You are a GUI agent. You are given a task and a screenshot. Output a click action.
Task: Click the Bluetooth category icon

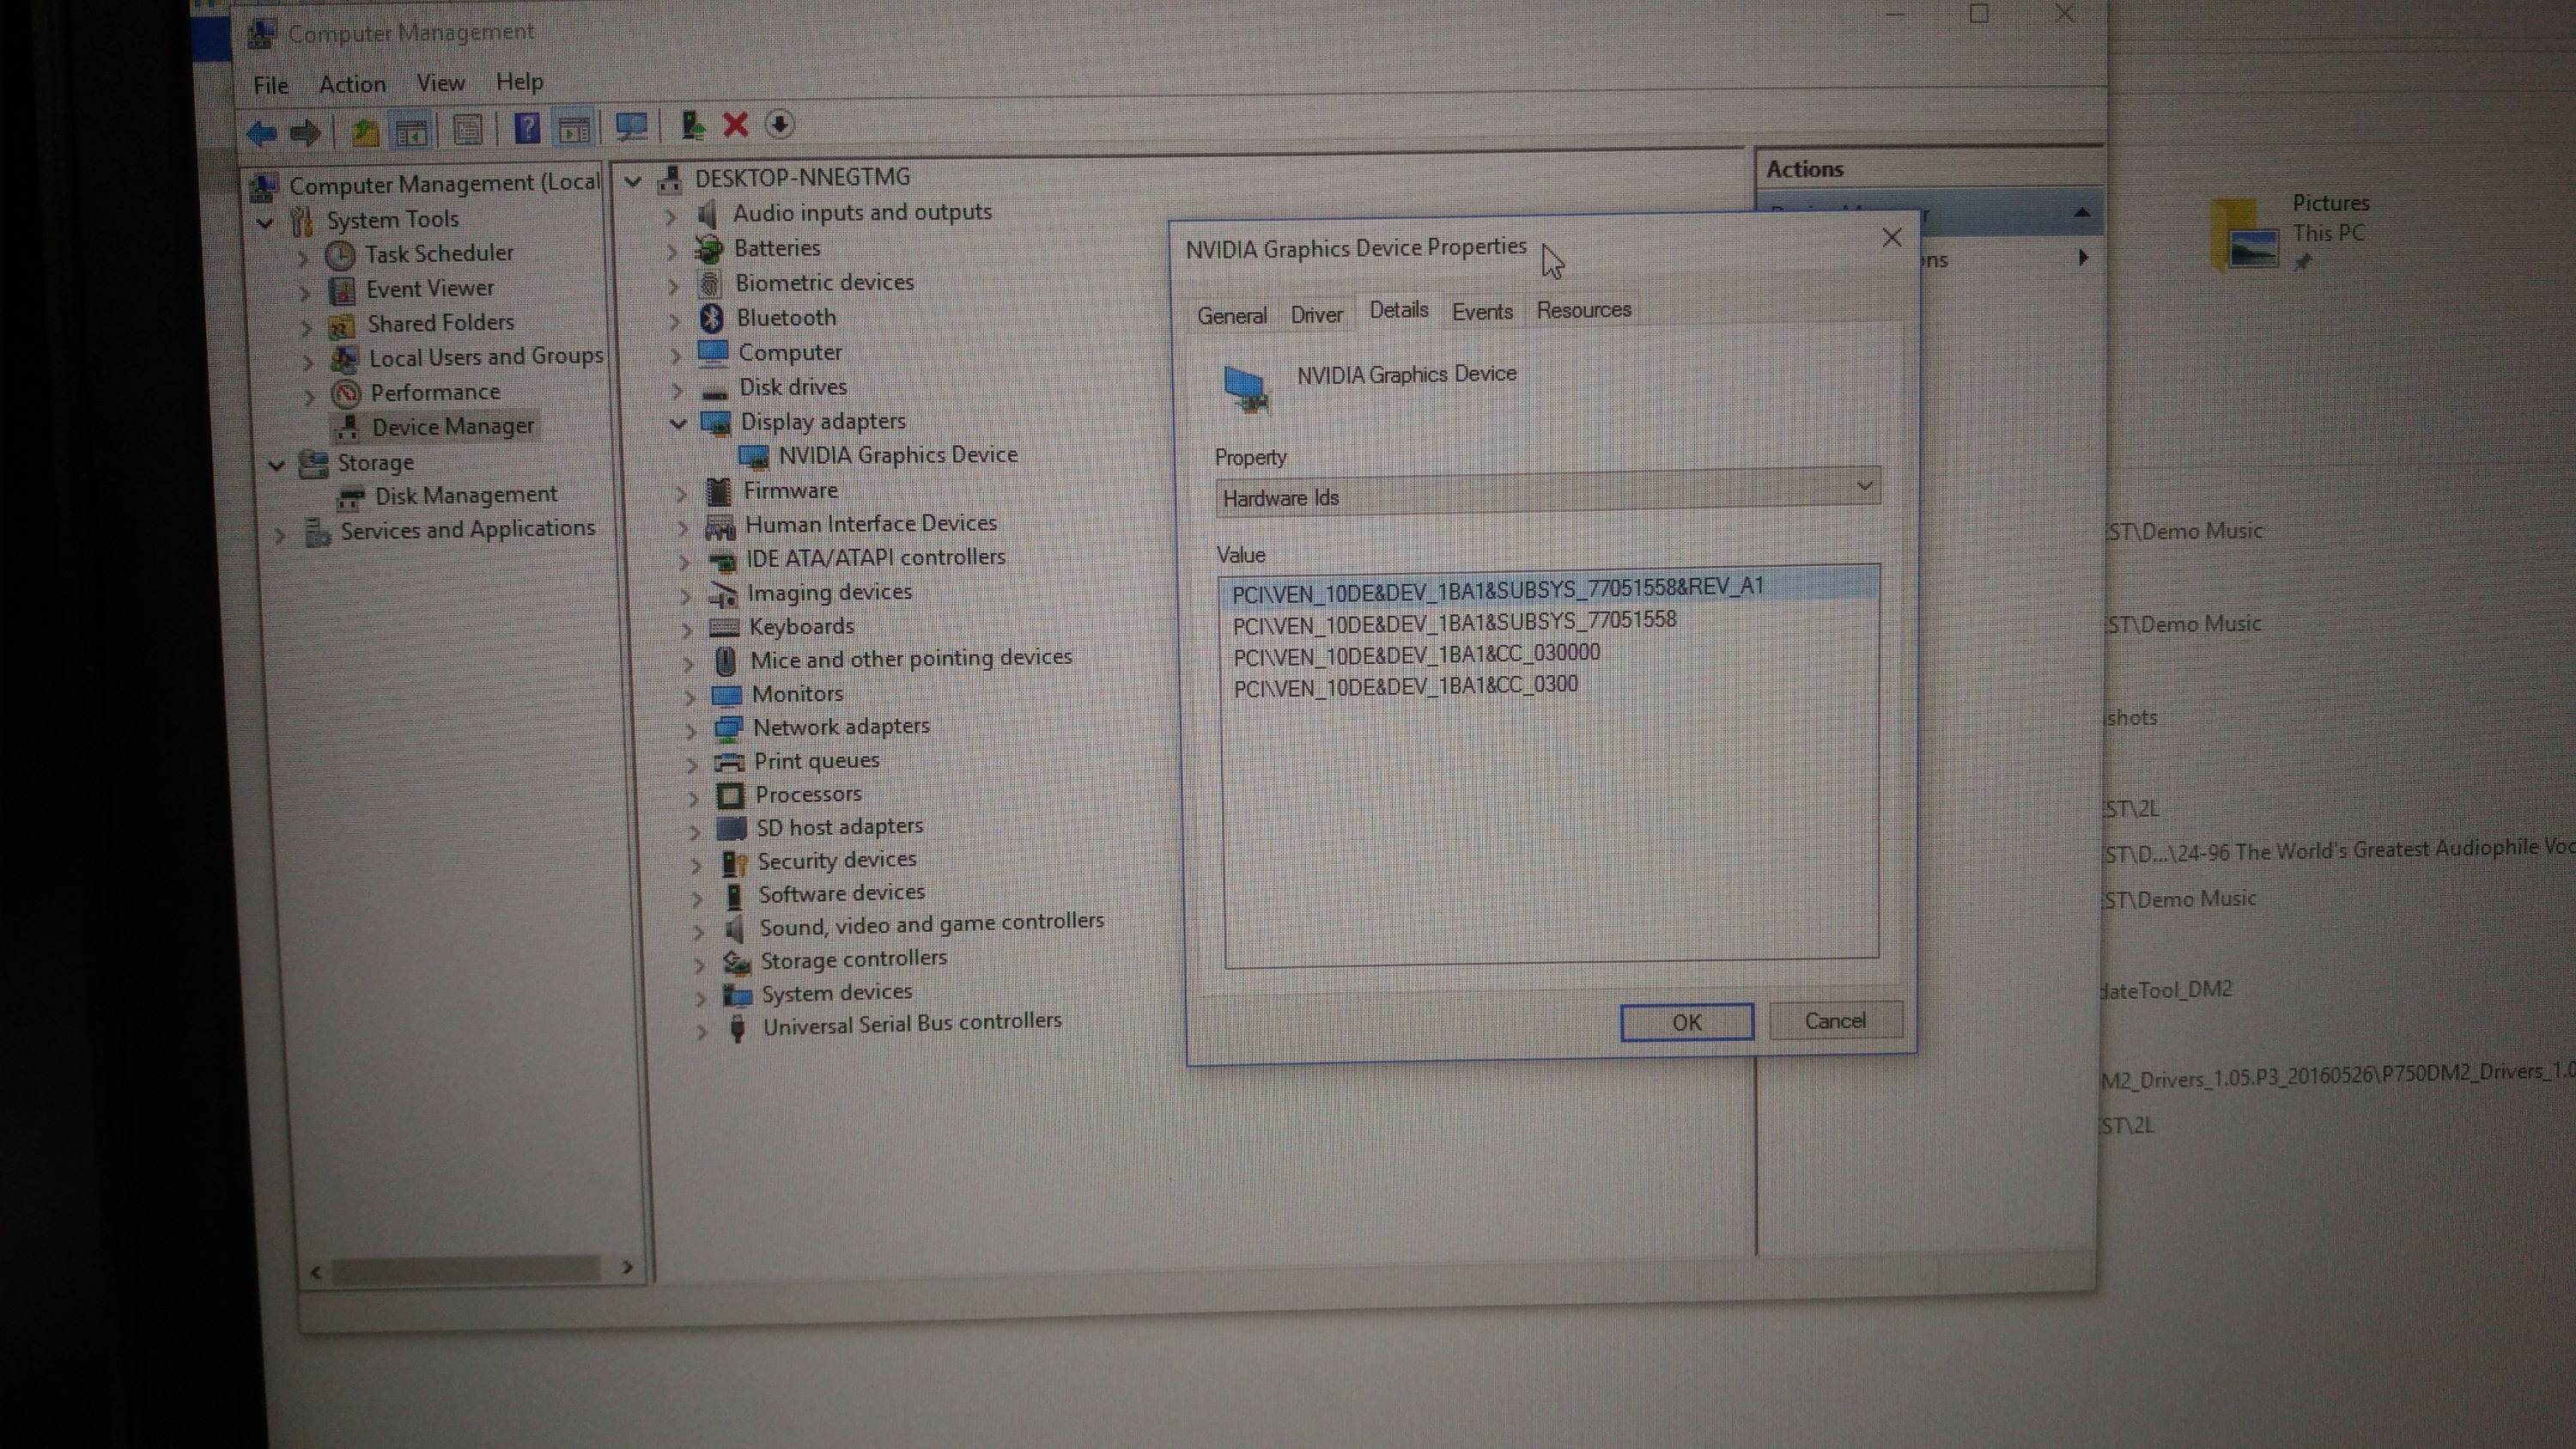pyautogui.click(x=711, y=318)
